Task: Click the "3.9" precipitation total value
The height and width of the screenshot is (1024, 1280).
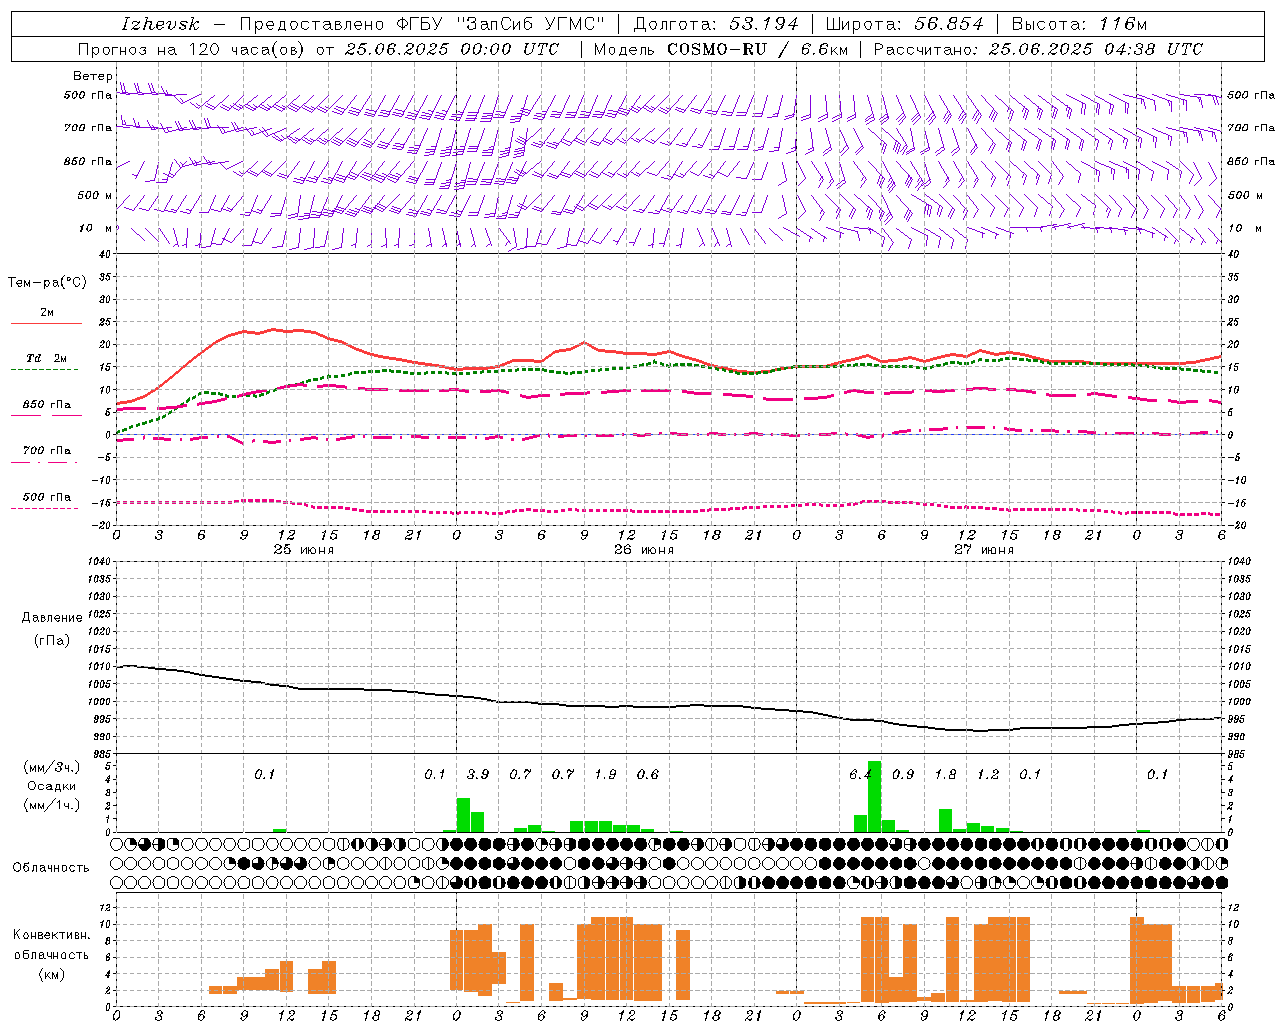Action: pos(478,775)
